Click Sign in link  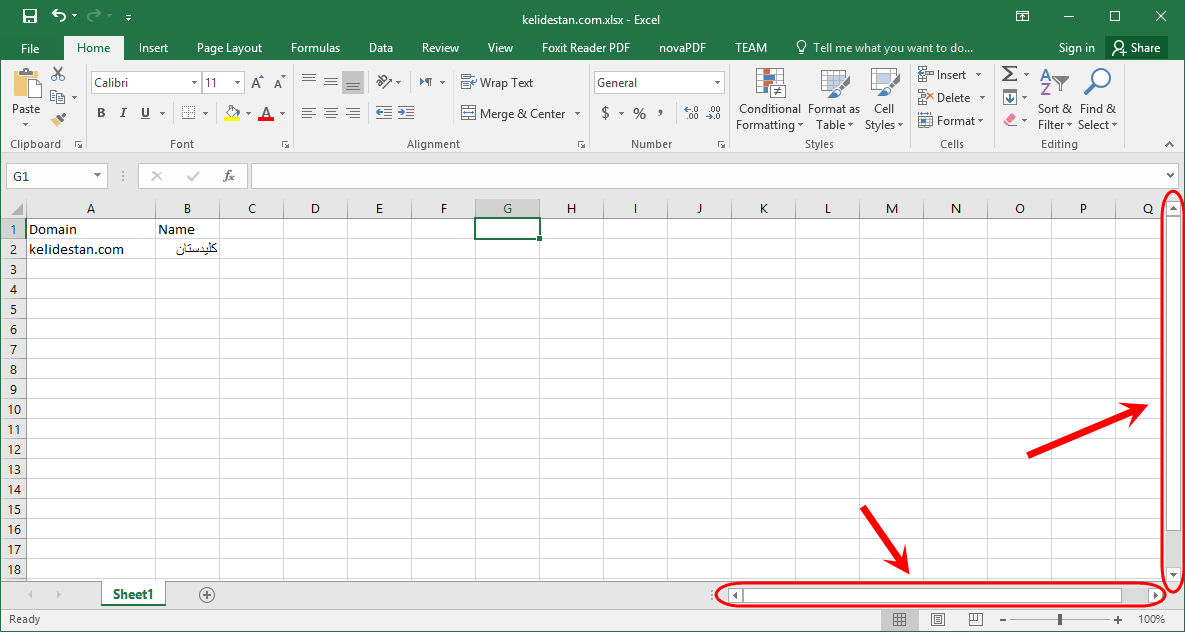tap(1076, 48)
